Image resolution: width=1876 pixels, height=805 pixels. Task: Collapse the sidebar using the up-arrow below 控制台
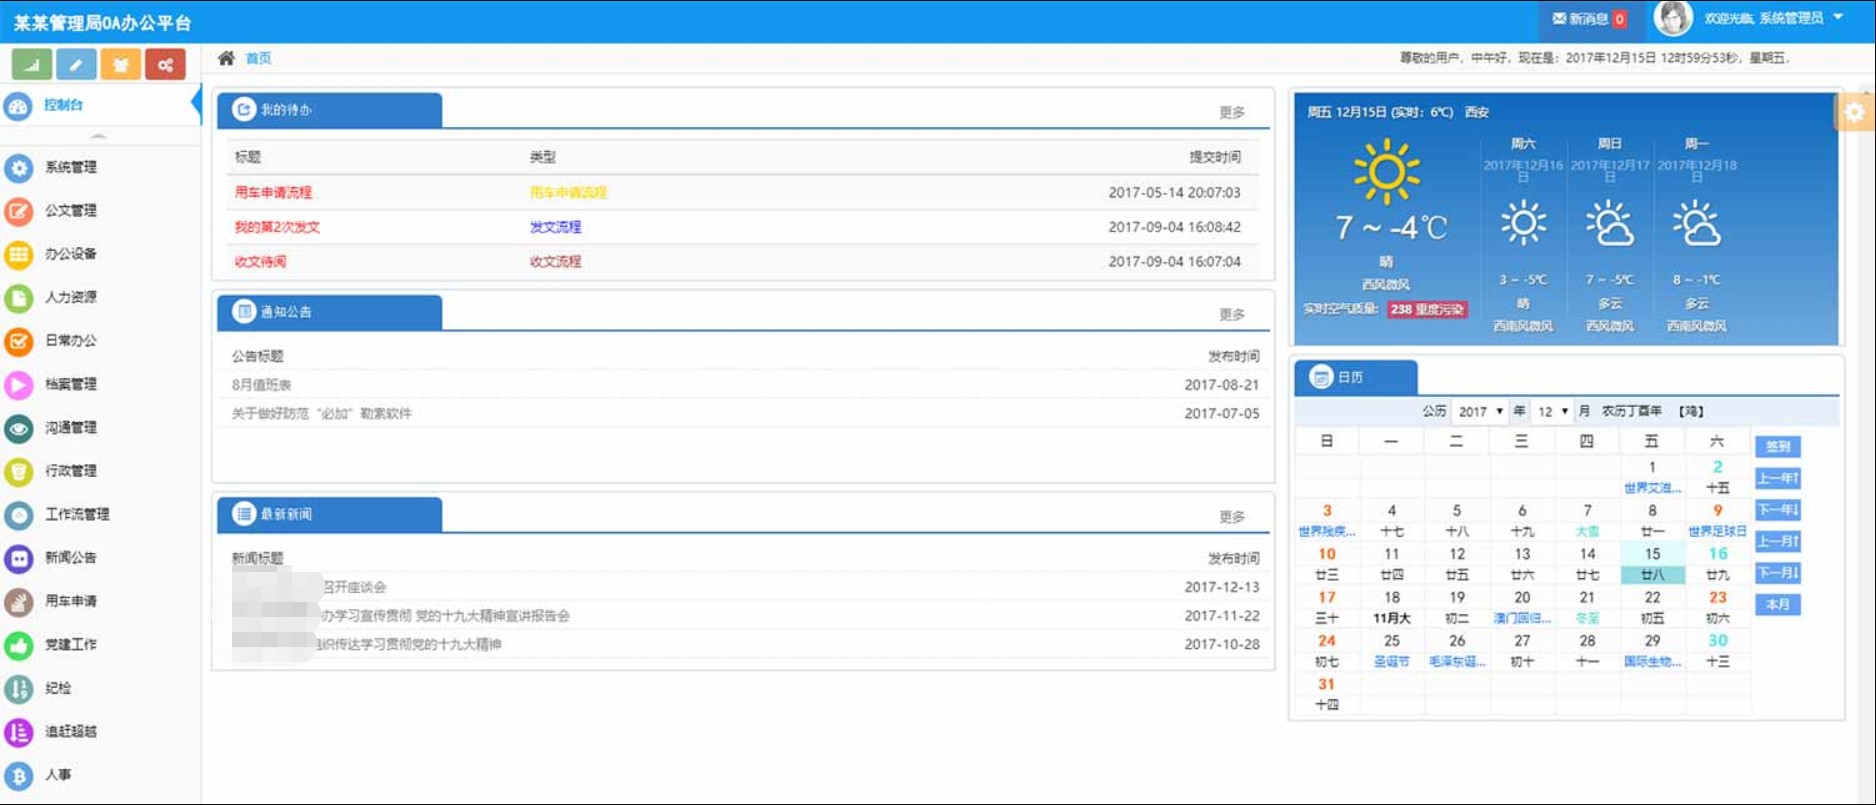coord(98,136)
